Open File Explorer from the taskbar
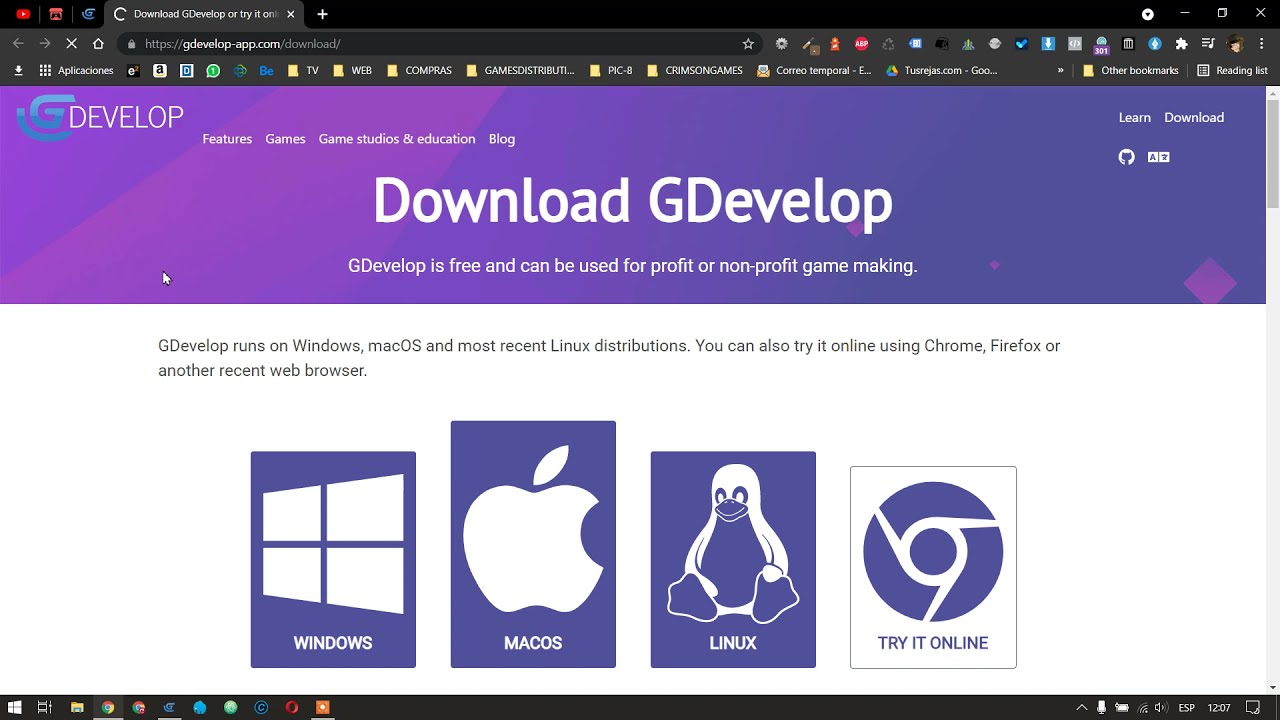The height and width of the screenshot is (720, 1280). coord(77,707)
